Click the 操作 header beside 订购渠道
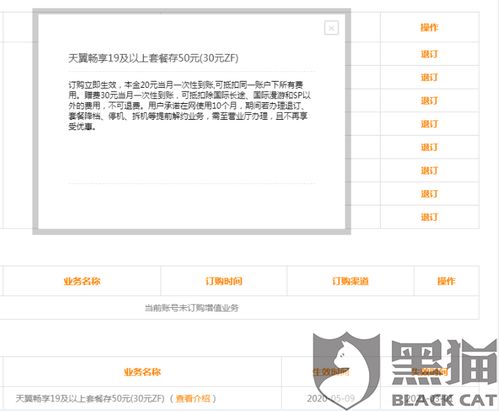 [x=446, y=281]
